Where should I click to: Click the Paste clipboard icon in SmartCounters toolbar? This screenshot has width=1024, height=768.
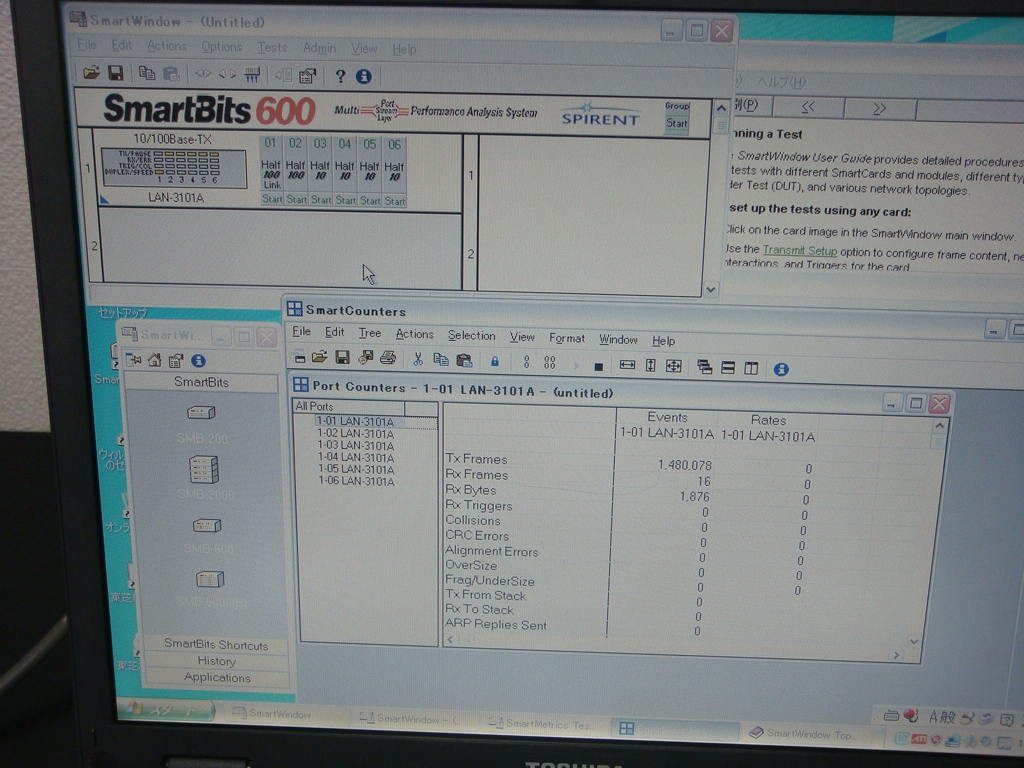coord(464,360)
